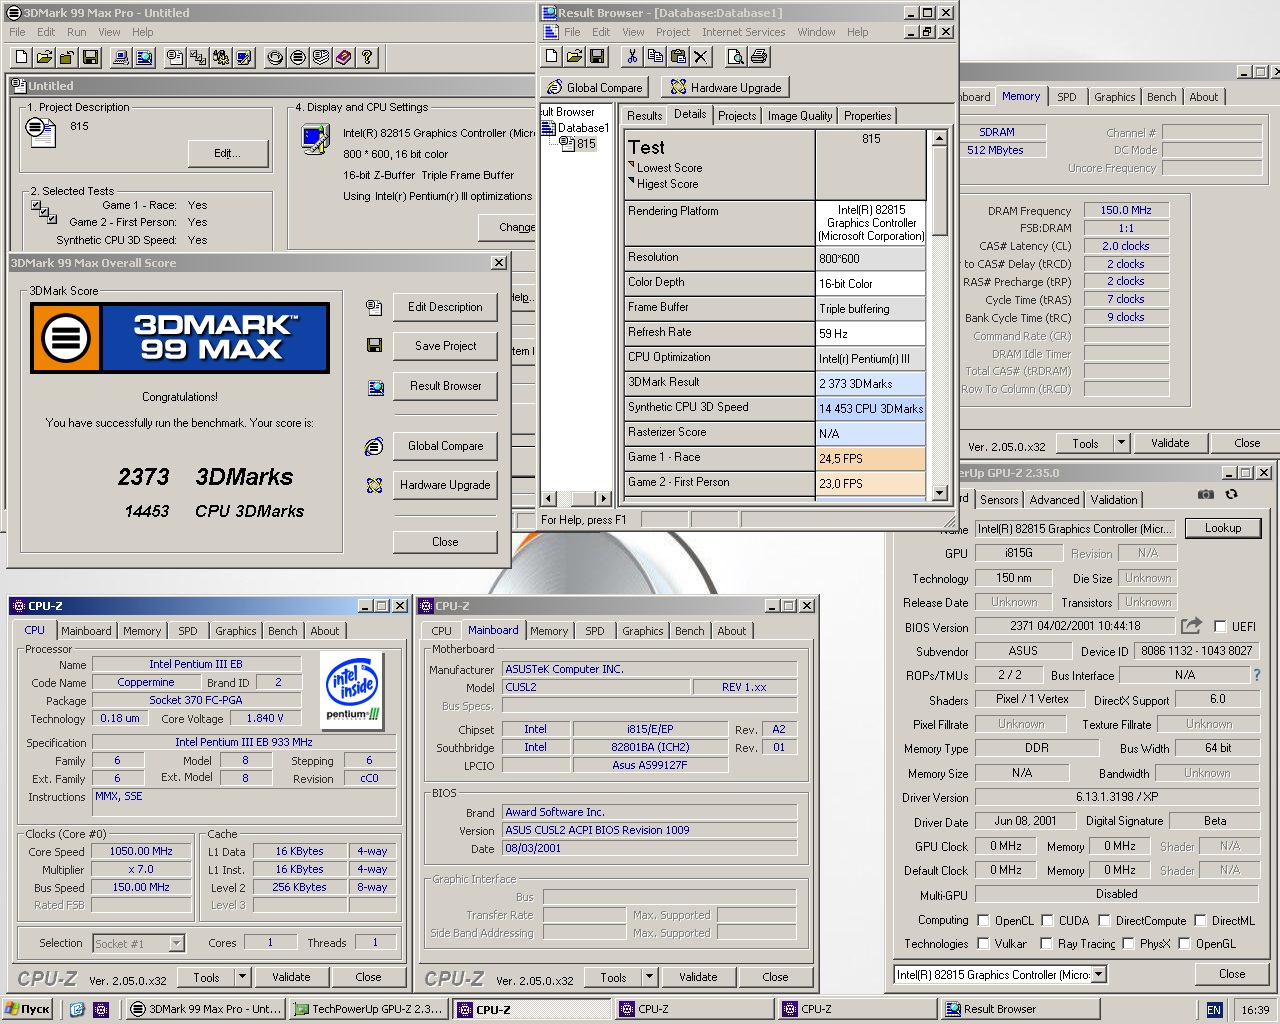1280x1024 pixels.
Task: Switch to Sensors tab in GPU-Z
Action: coord(999,500)
